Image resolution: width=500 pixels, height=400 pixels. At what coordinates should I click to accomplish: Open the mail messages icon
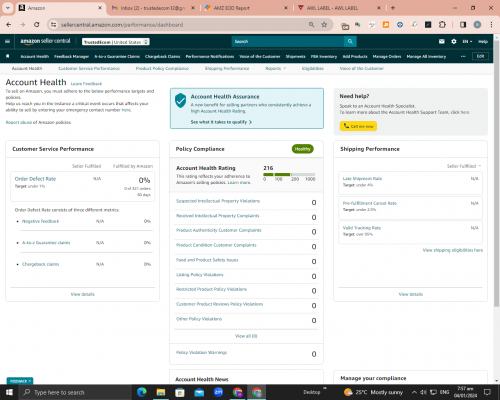click(x=442, y=41)
